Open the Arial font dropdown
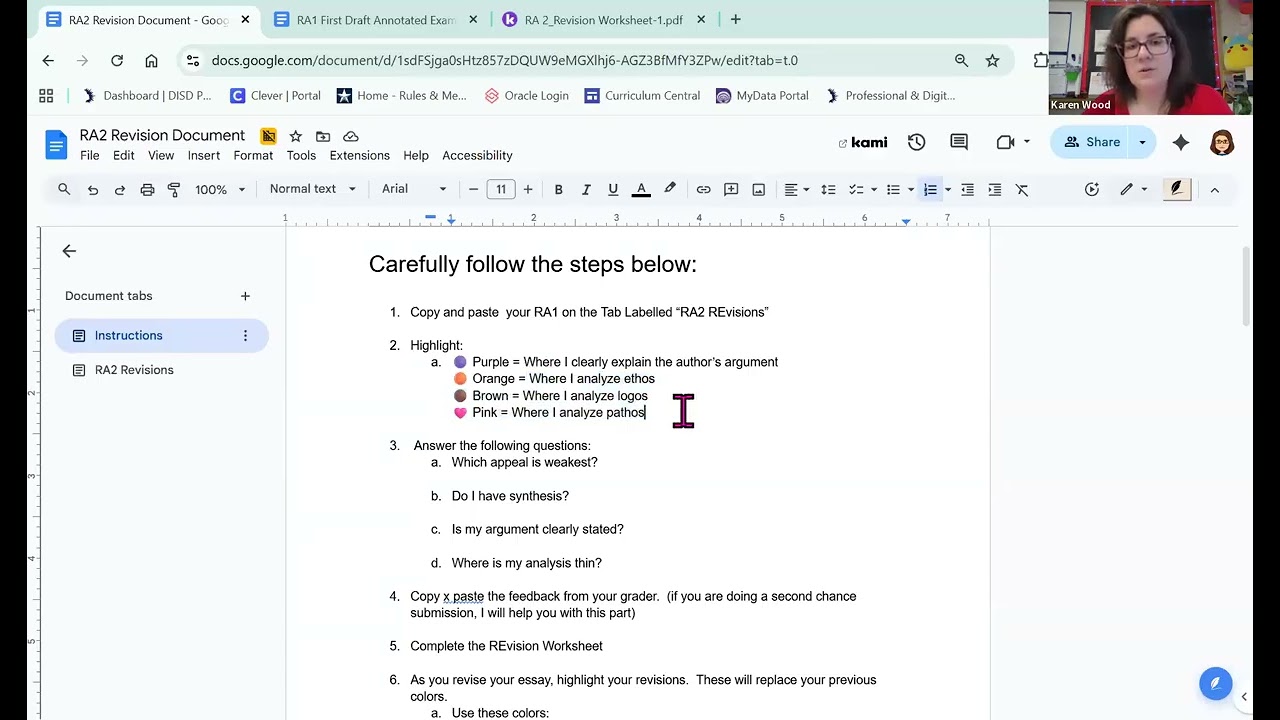 (414, 189)
